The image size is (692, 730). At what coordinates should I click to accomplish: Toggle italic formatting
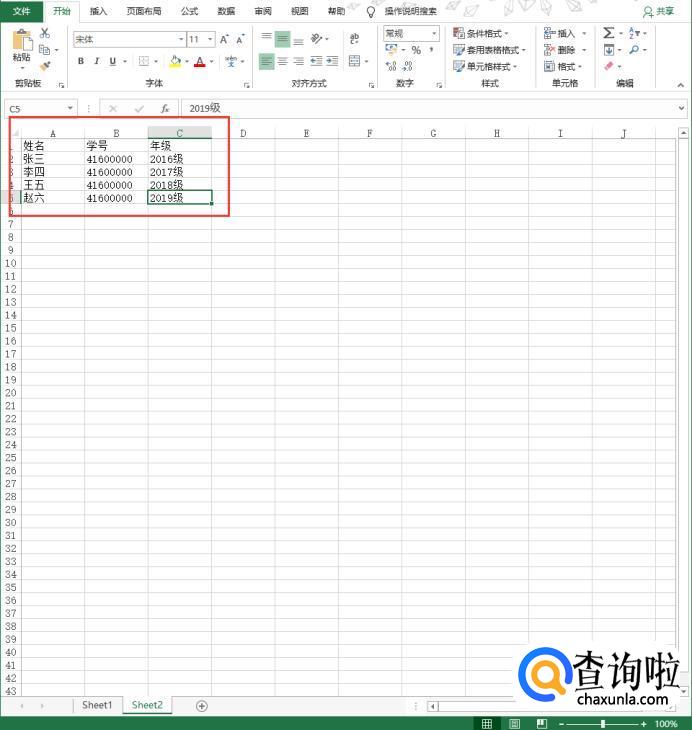tap(96, 61)
